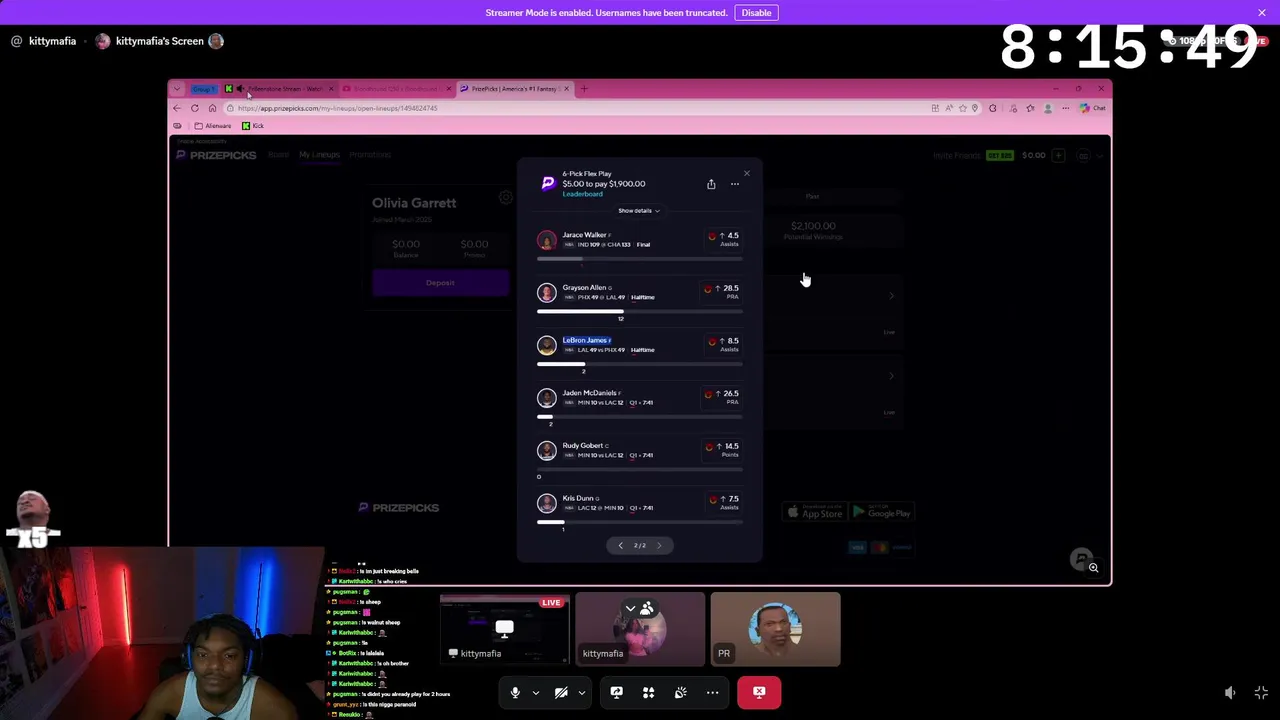Open the Kick bookmark

[253, 126]
